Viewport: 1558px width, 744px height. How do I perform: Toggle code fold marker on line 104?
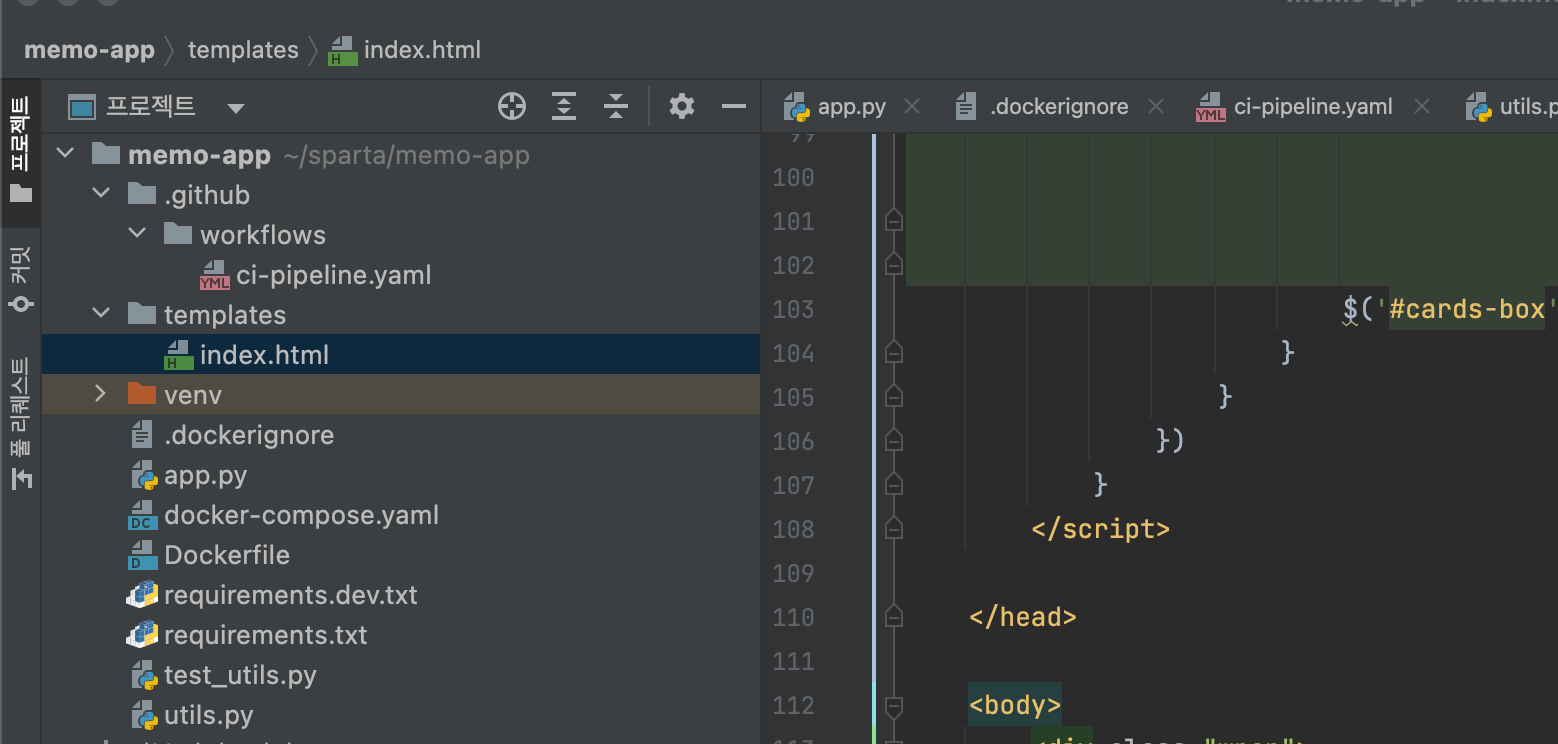pyautogui.click(x=894, y=352)
